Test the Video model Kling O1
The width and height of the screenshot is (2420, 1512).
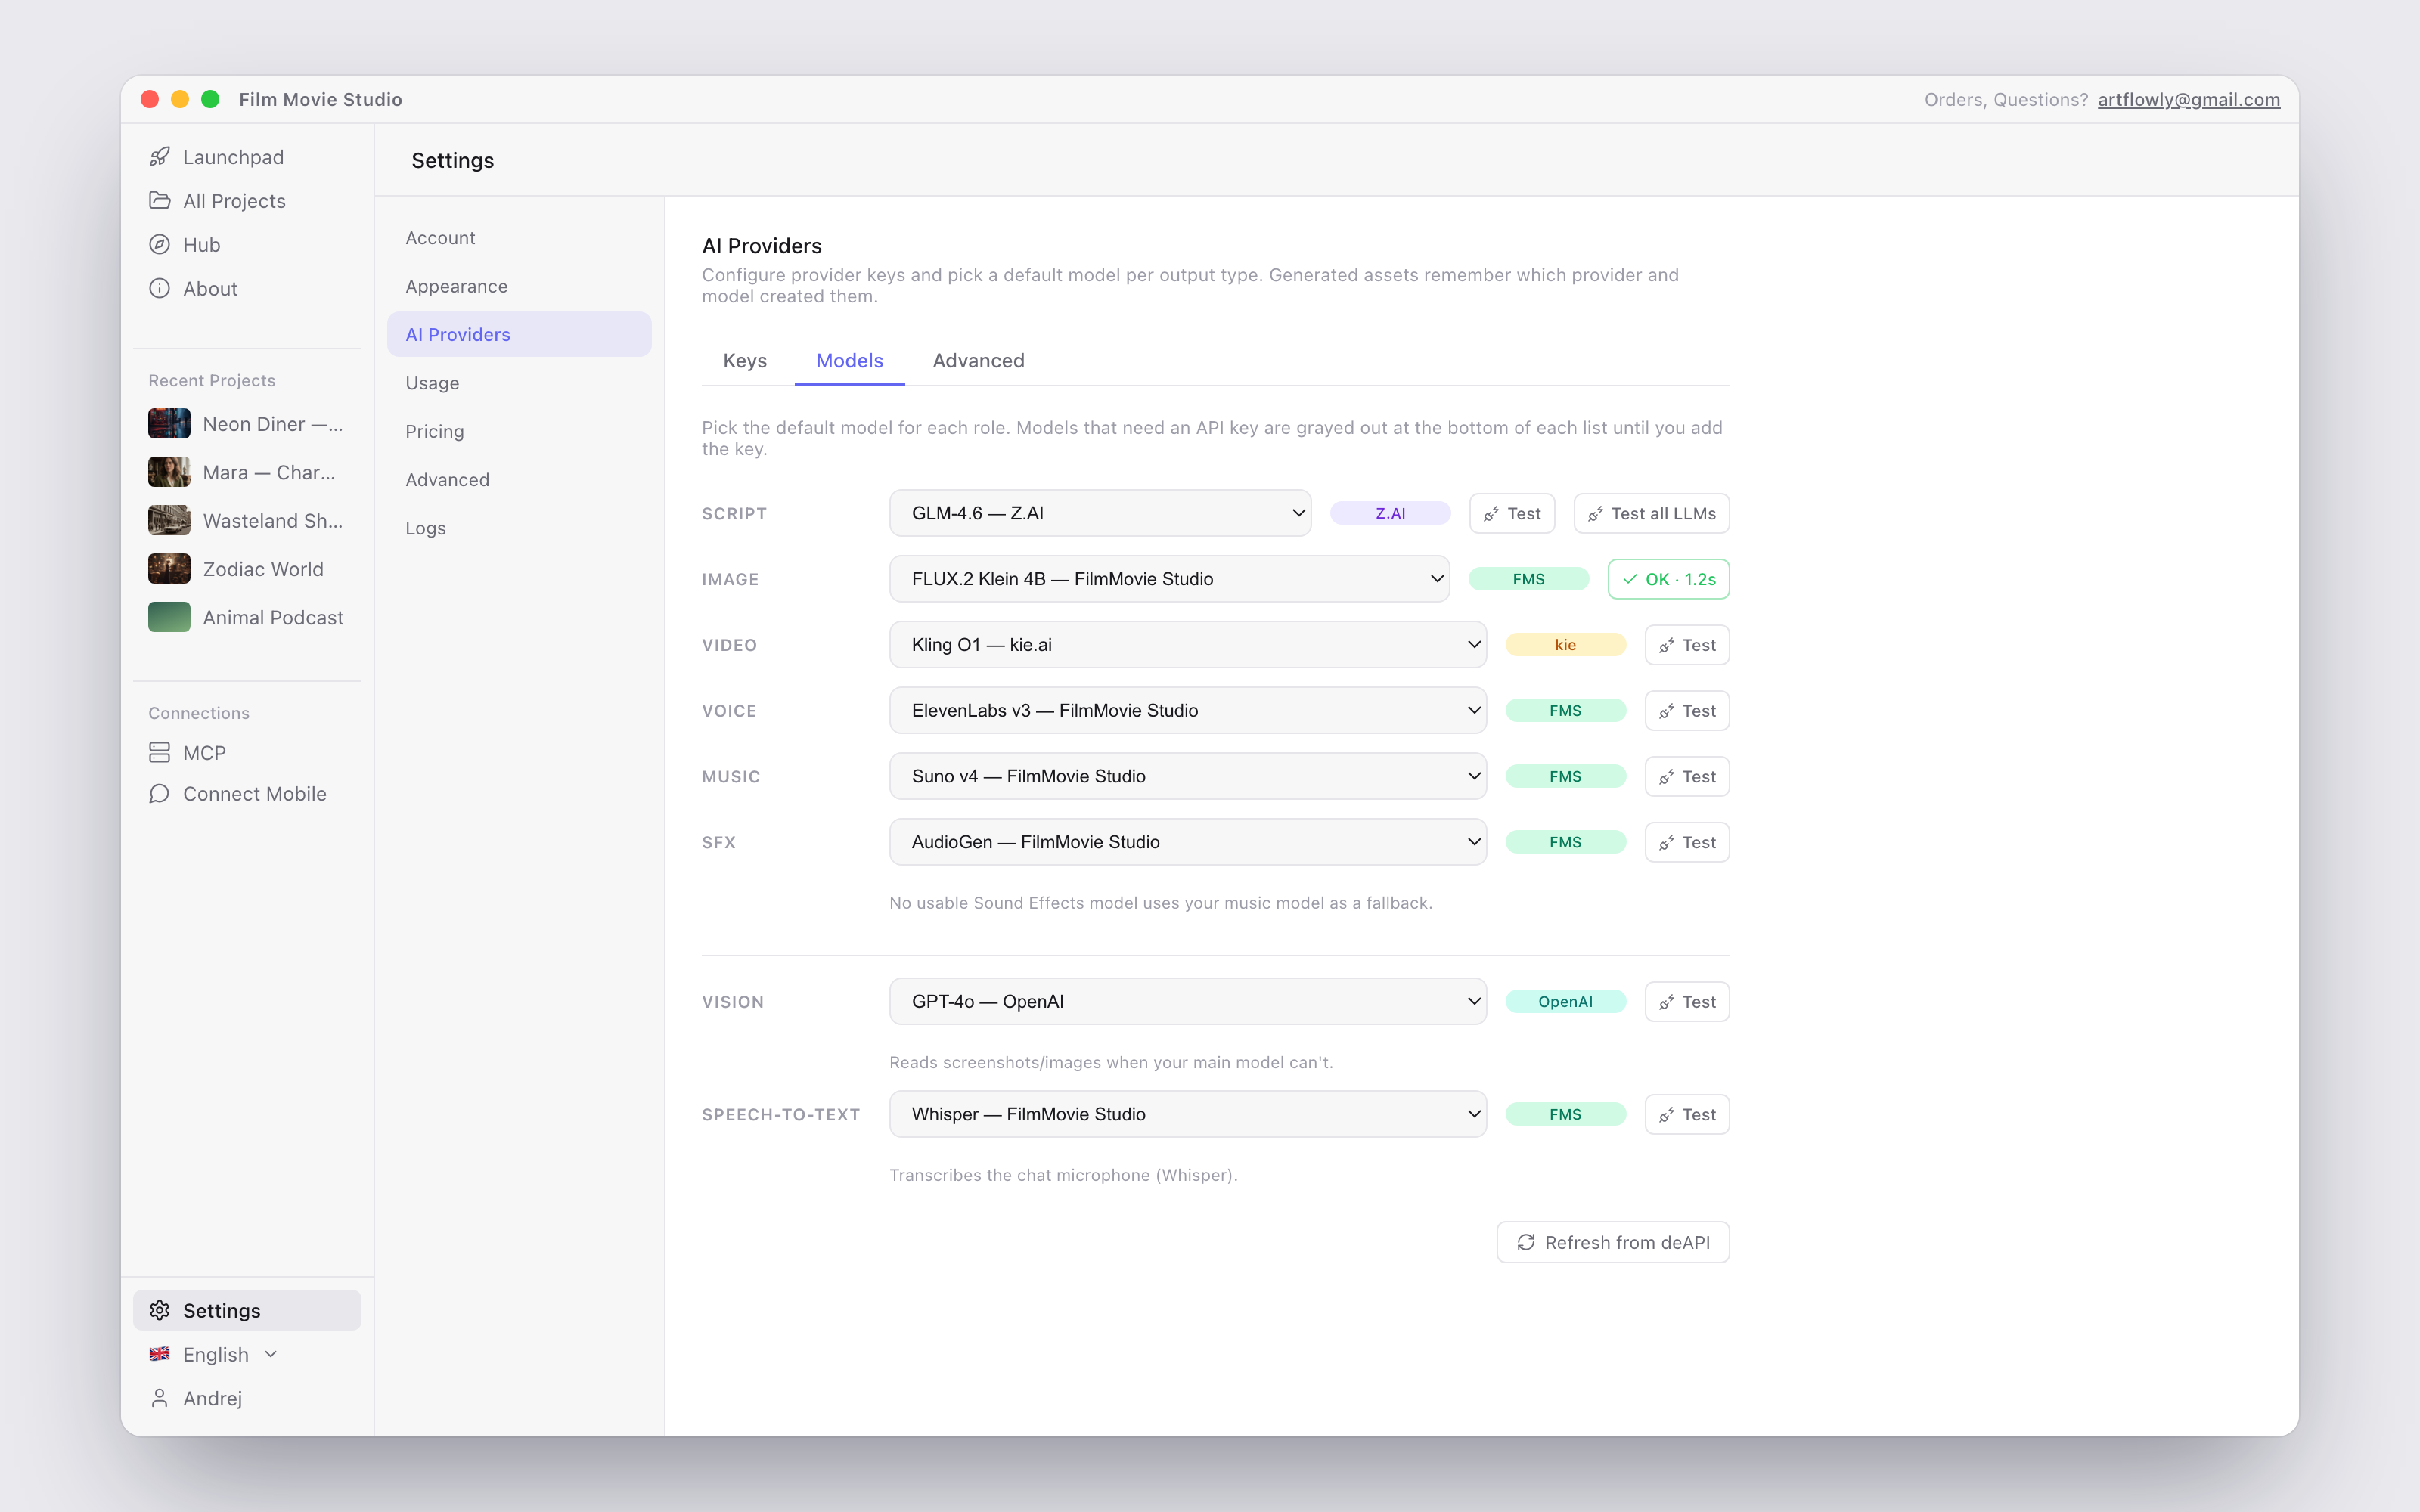(1687, 645)
